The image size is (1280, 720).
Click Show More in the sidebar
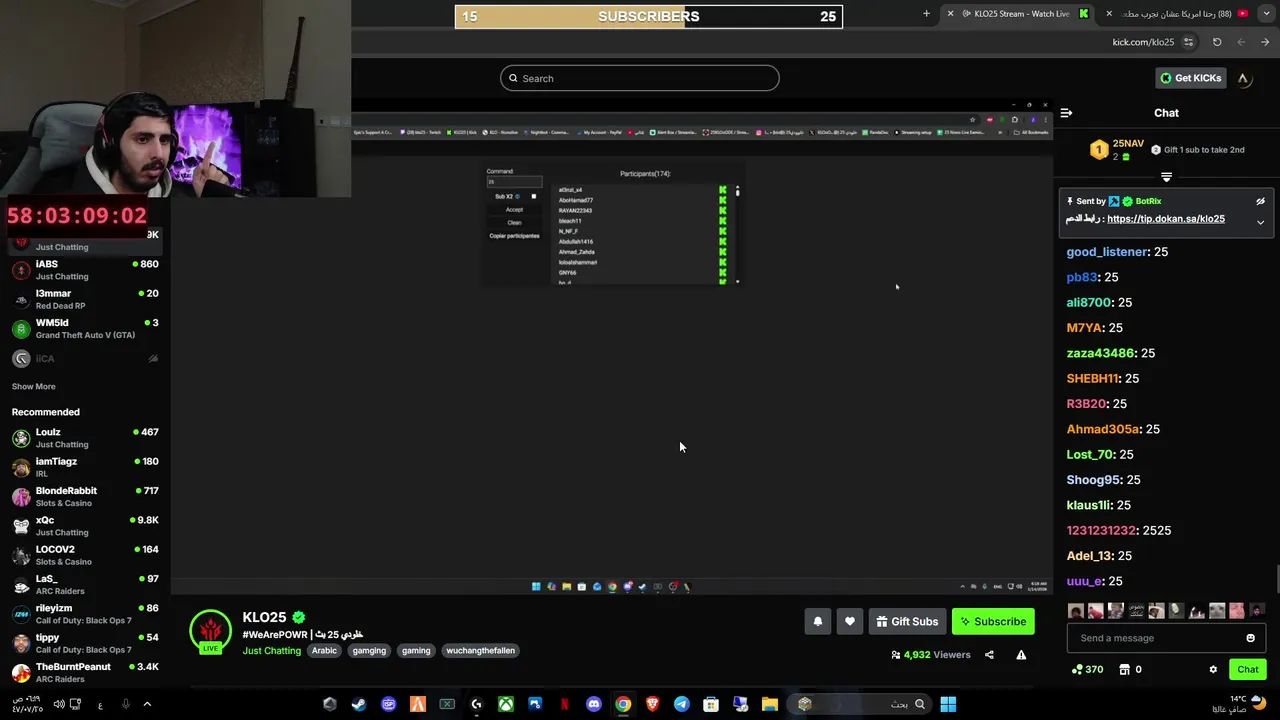[33, 387]
